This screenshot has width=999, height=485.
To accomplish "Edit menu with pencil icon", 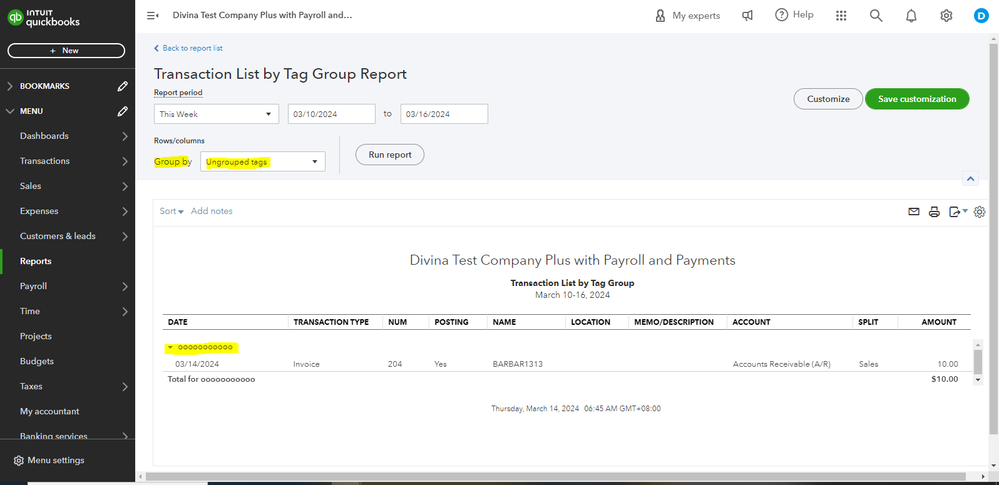I will 123,111.
